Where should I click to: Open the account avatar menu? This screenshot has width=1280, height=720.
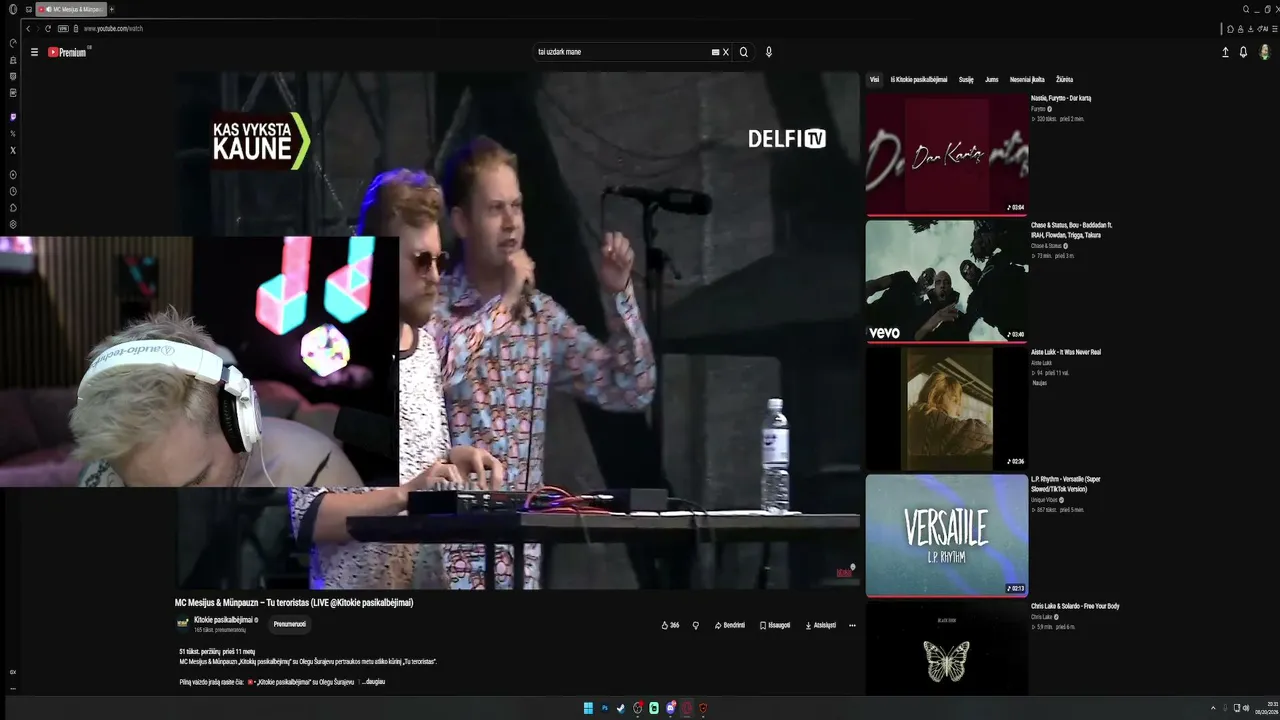click(1265, 52)
